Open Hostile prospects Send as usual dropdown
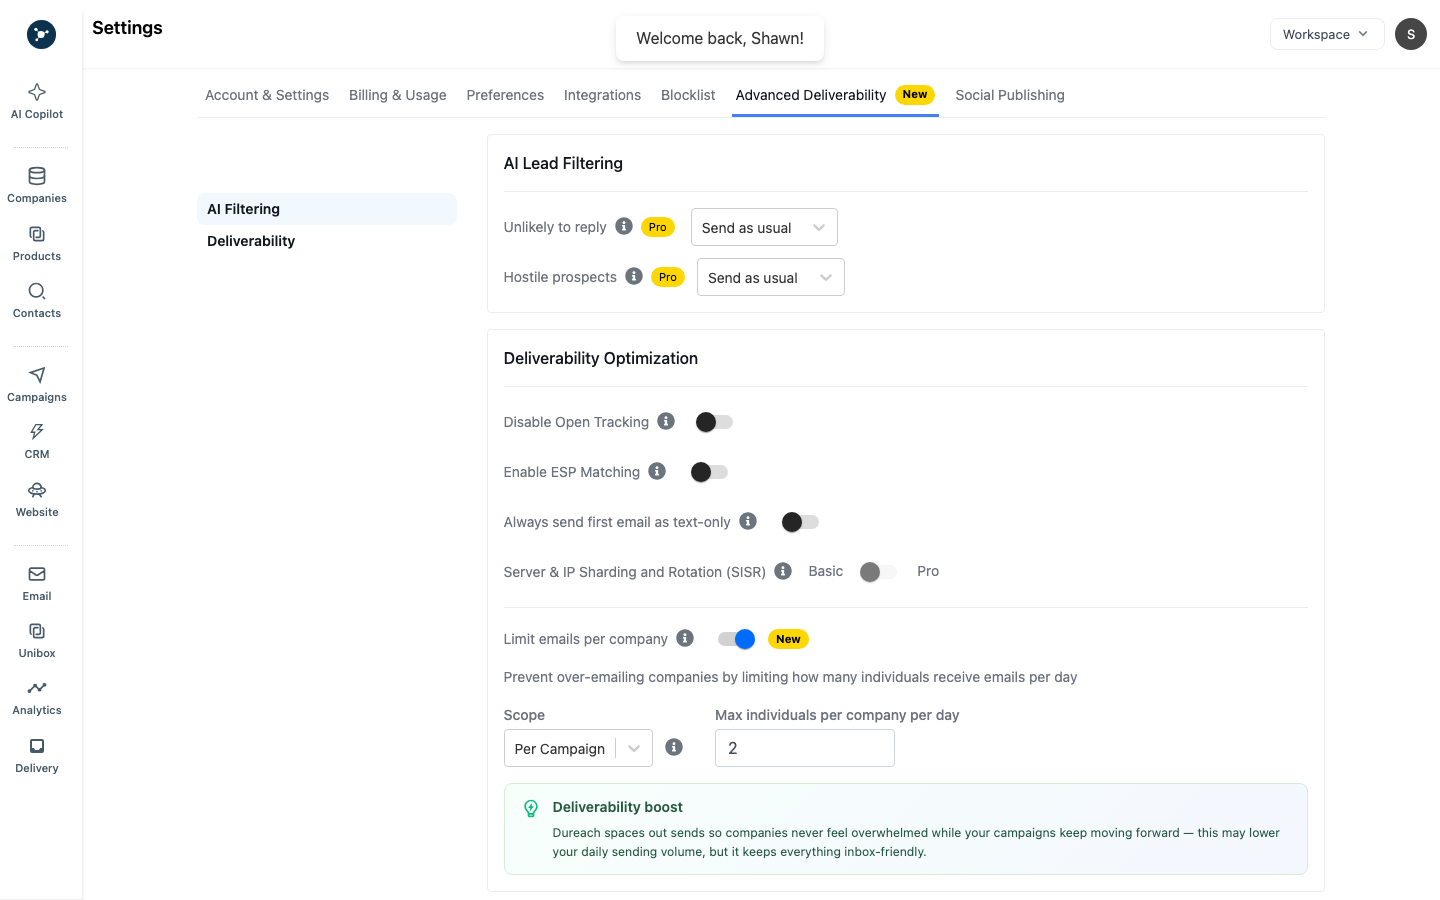1440x900 pixels. click(x=771, y=277)
